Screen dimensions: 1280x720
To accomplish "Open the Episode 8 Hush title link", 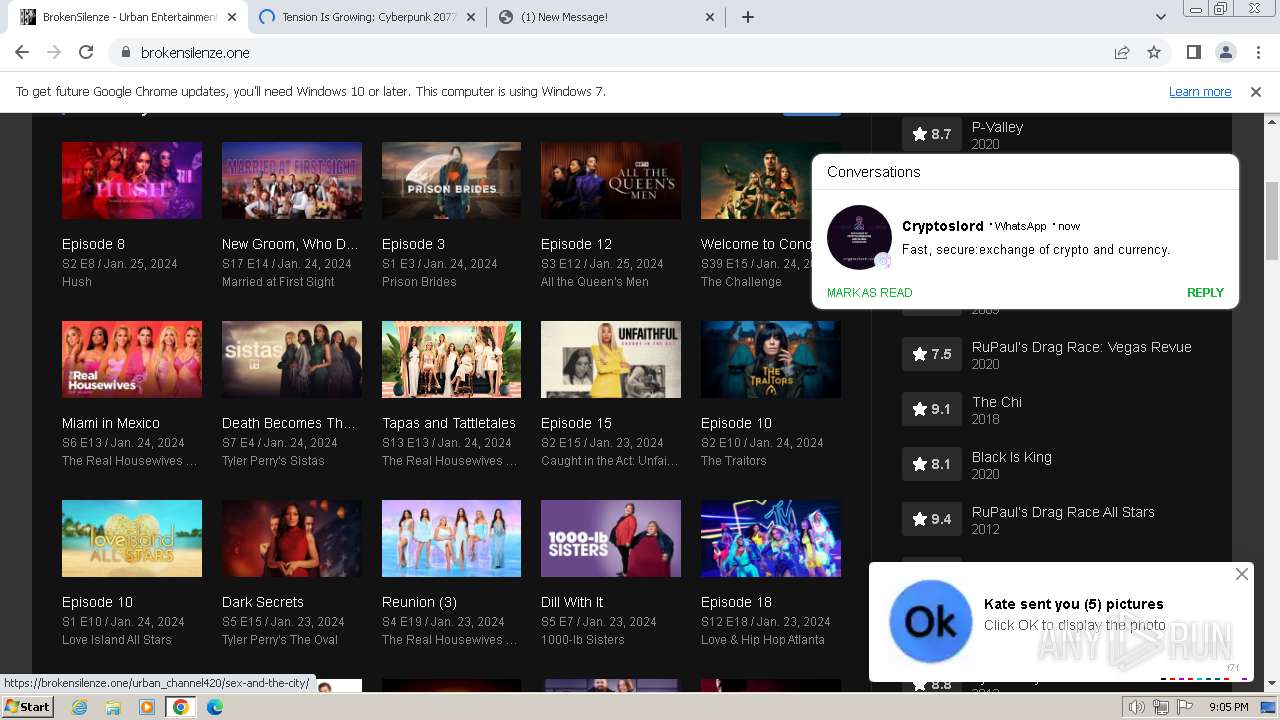I will [94, 244].
